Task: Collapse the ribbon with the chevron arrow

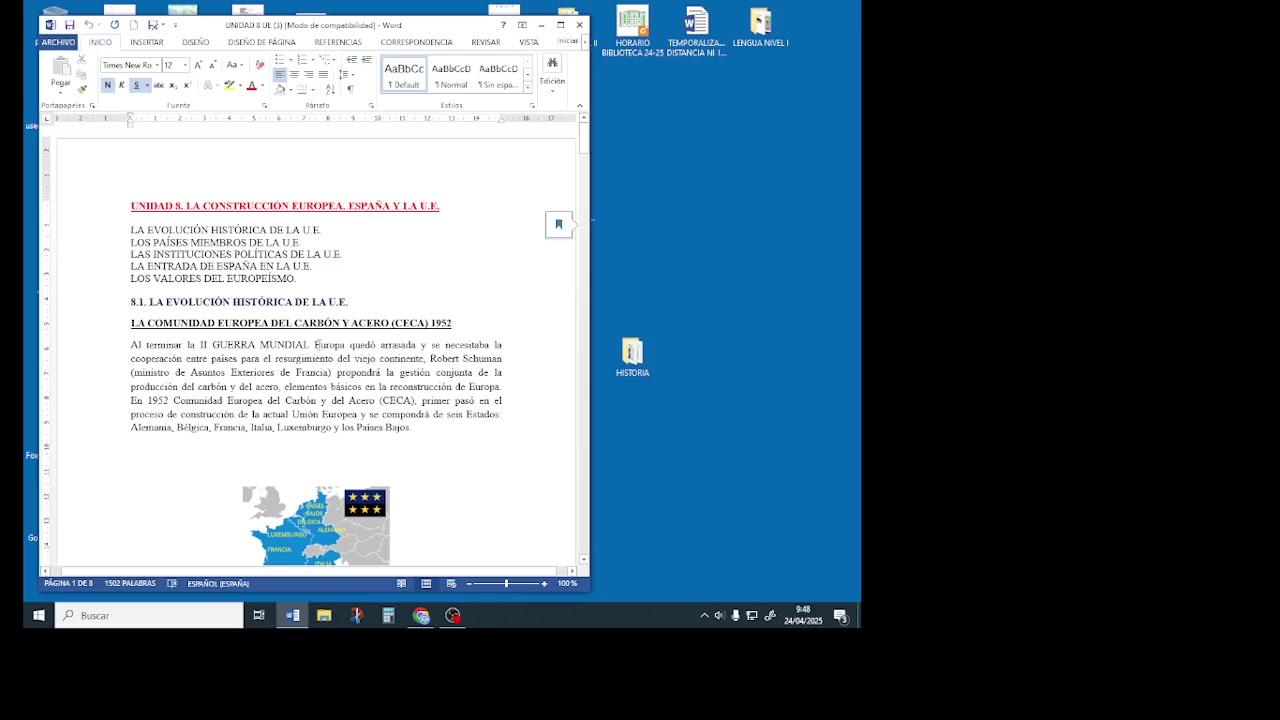Action: click(579, 105)
